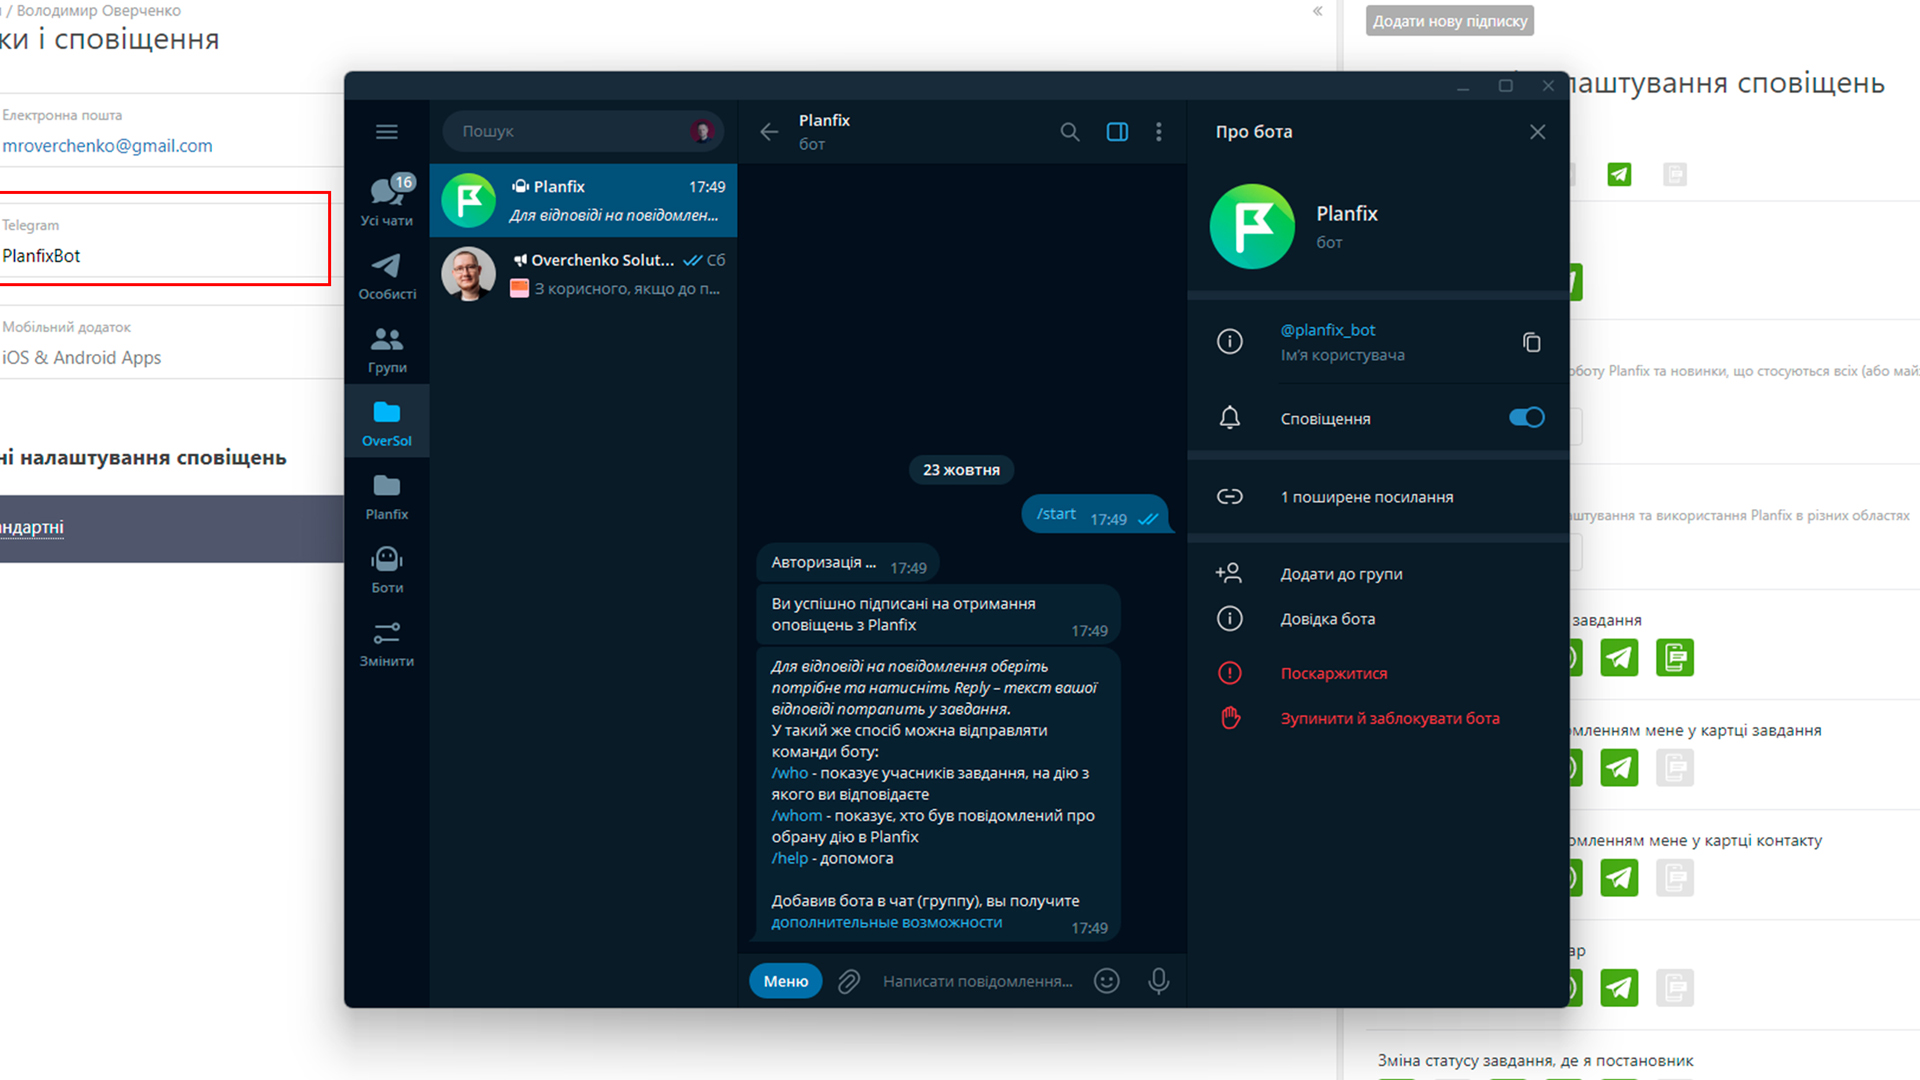Open the three-dot chat options menu

point(1159,132)
